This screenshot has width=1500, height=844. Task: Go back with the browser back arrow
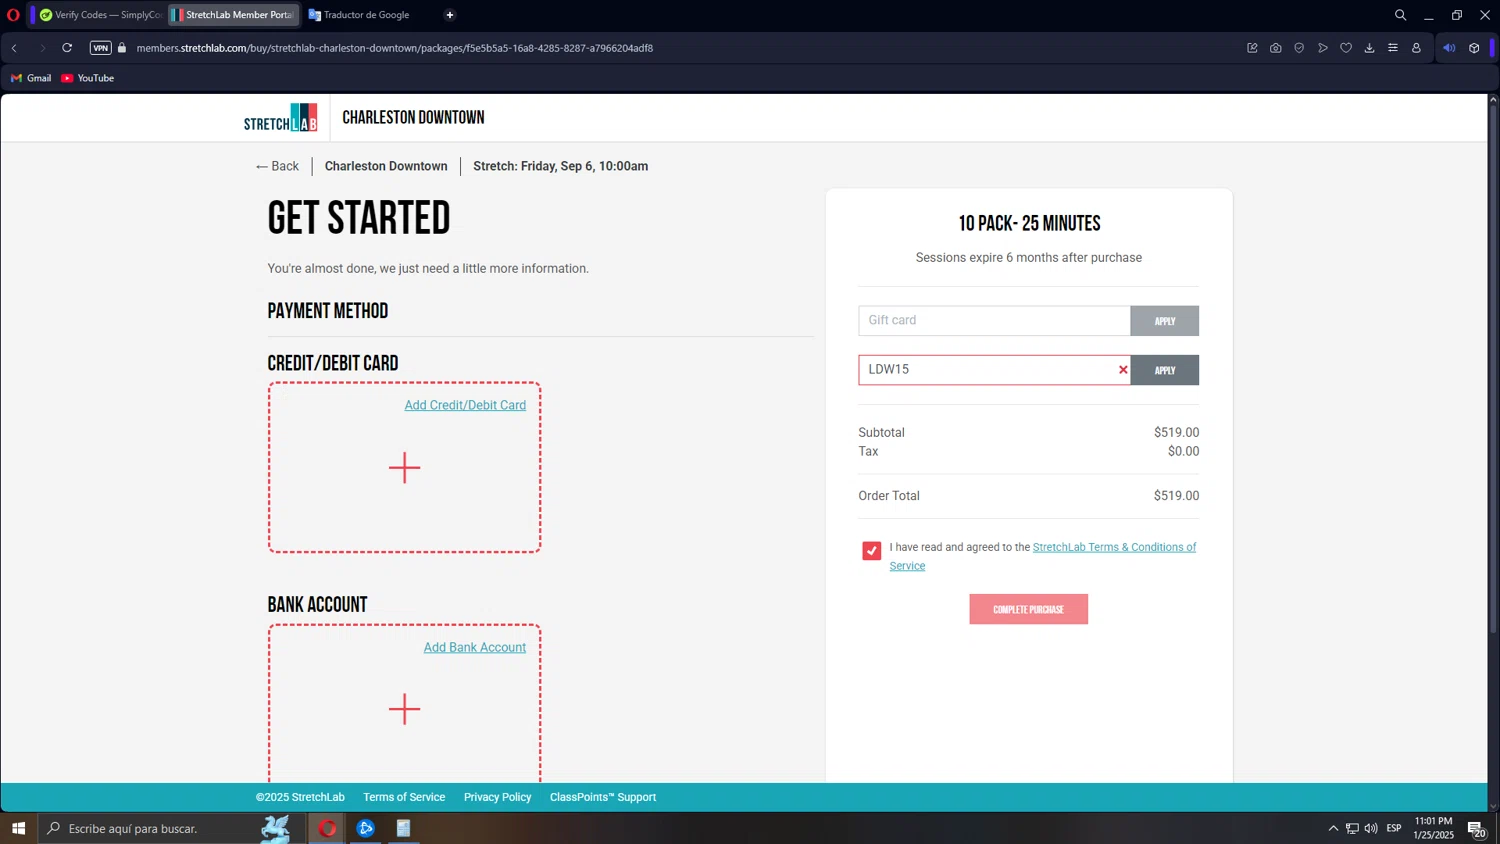coord(15,48)
